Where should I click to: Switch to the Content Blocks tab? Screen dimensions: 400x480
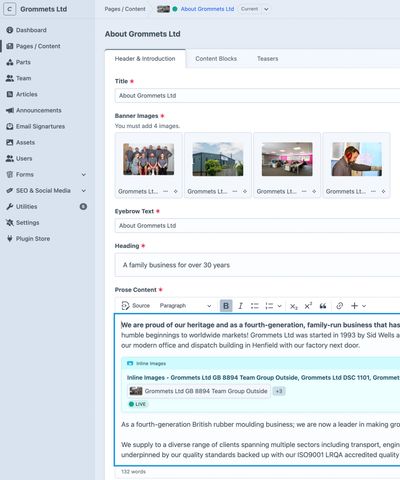coord(216,59)
